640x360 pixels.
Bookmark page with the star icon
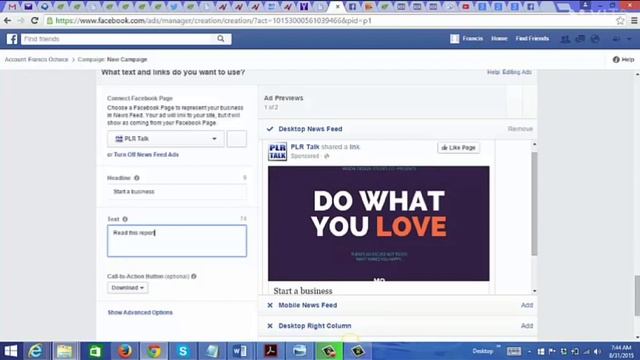pos(620,20)
